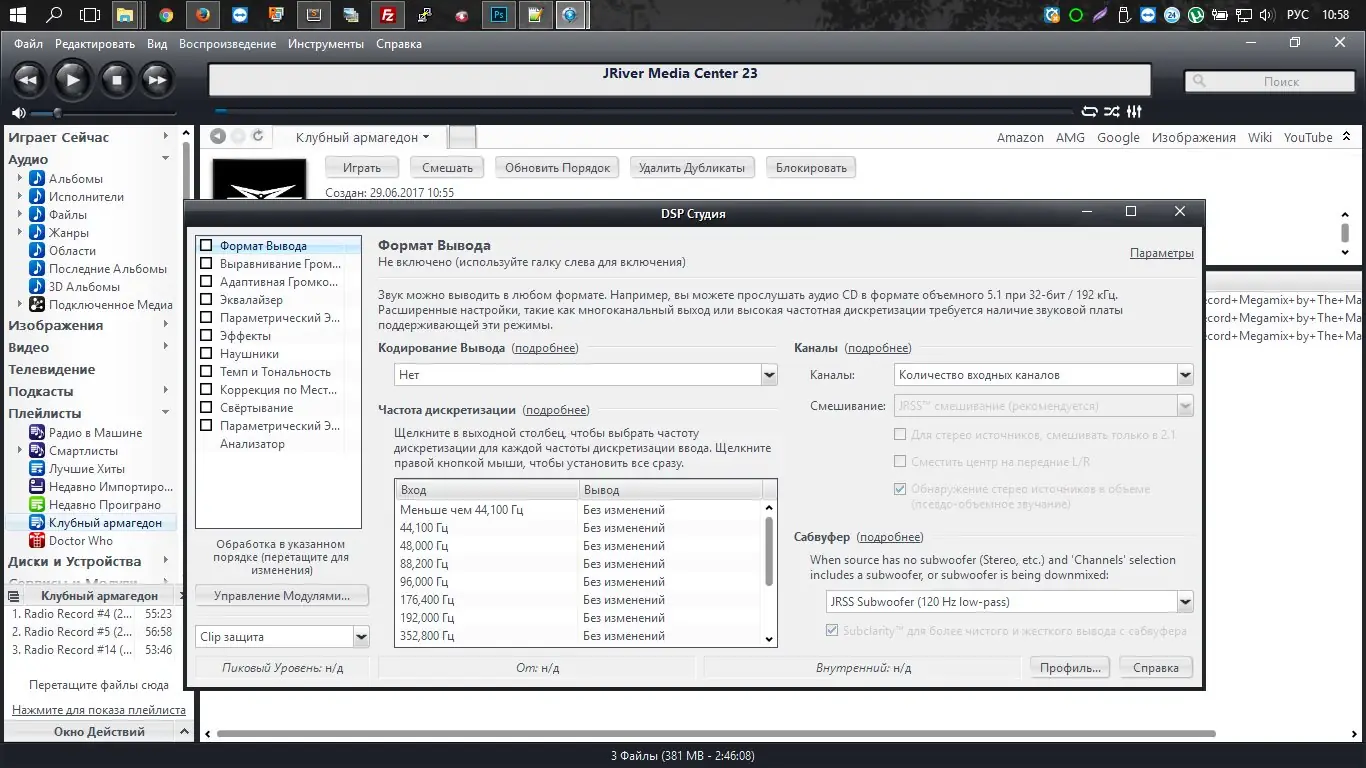Start playback with the Play button

[72, 80]
